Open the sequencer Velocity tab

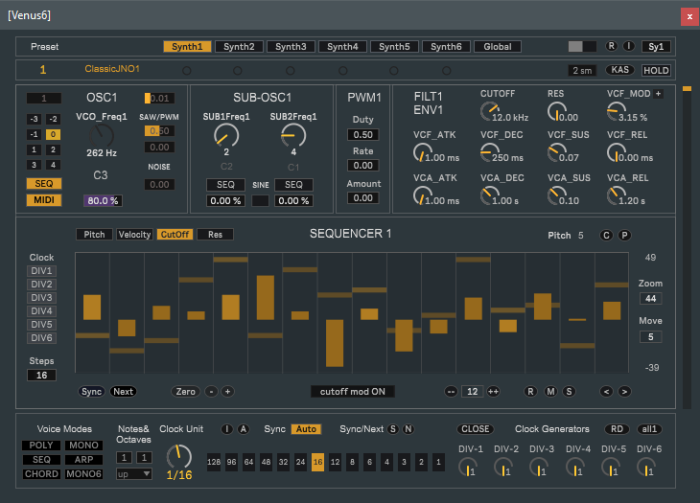tap(134, 235)
